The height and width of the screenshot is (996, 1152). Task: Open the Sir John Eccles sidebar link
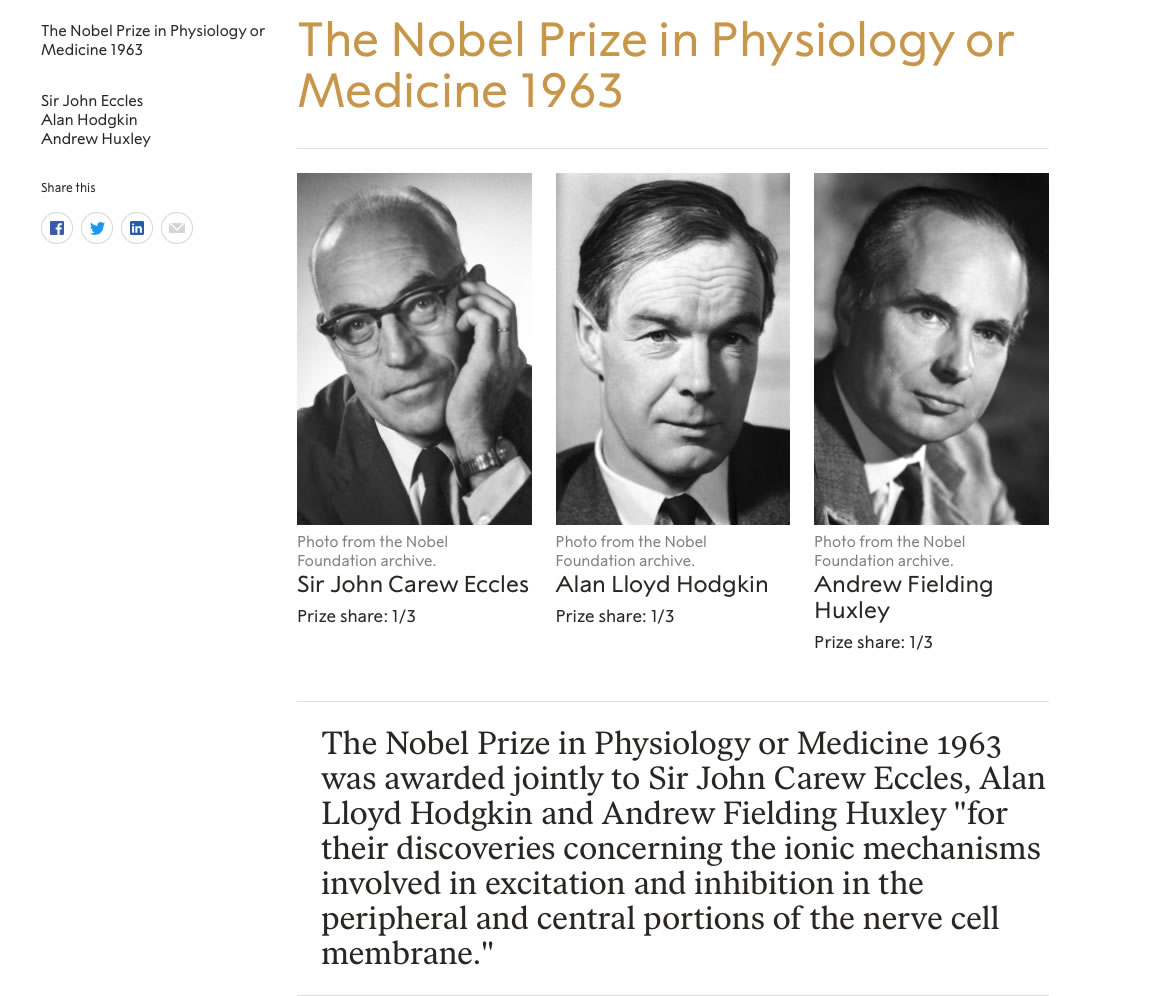coord(92,100)
